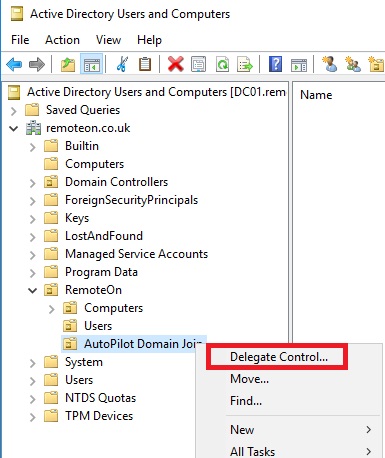
Task: Click the RemoteOn OU folder icon
Action: pyautogui.click(x=51, y=290)
